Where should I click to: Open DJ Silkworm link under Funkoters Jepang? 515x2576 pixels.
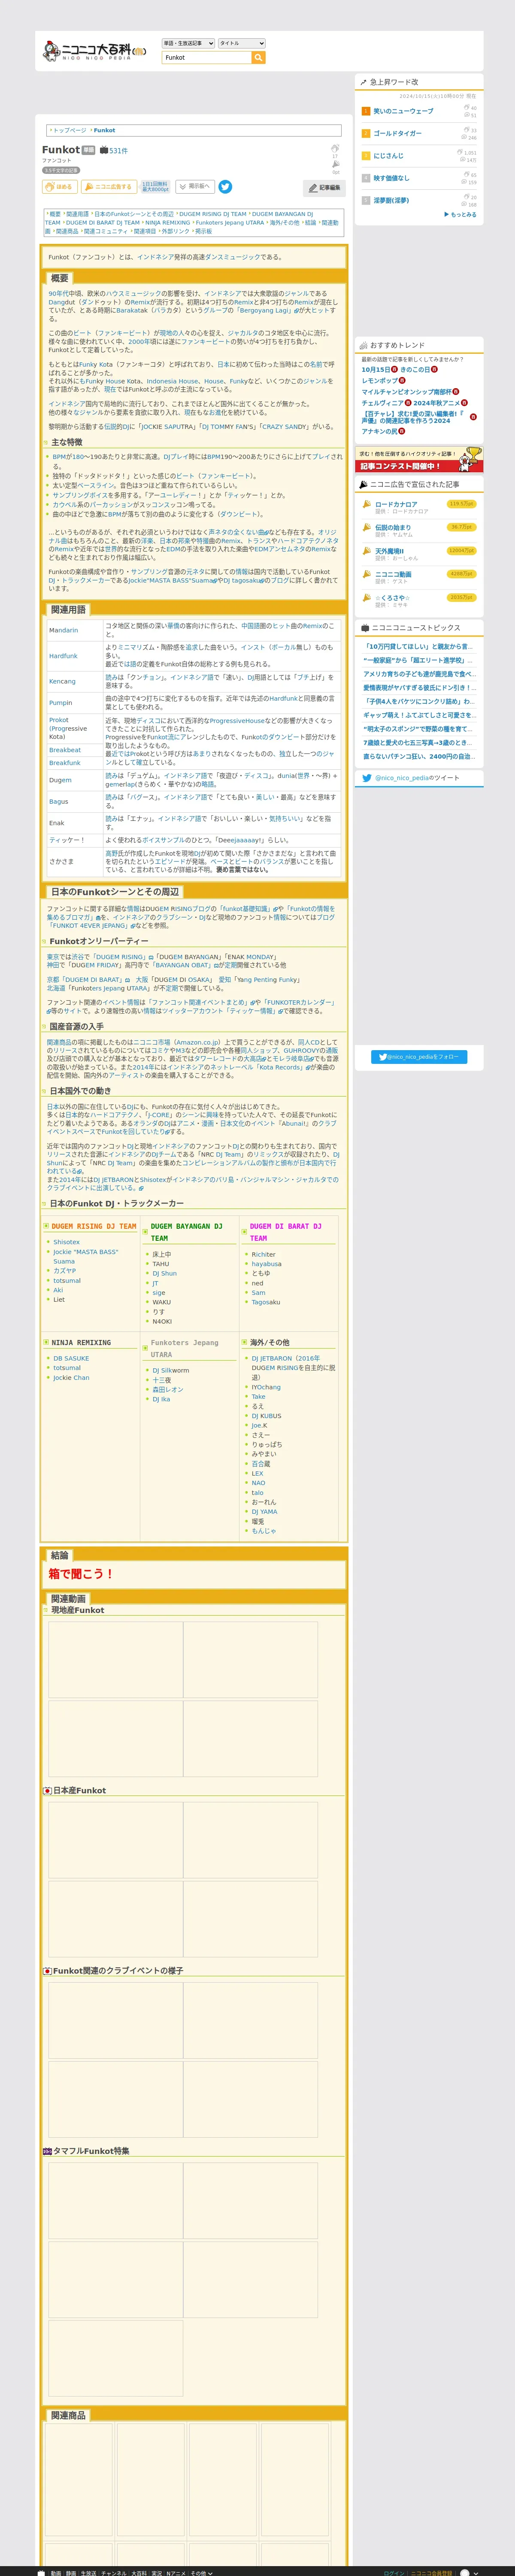click(x=170, y=1371)
